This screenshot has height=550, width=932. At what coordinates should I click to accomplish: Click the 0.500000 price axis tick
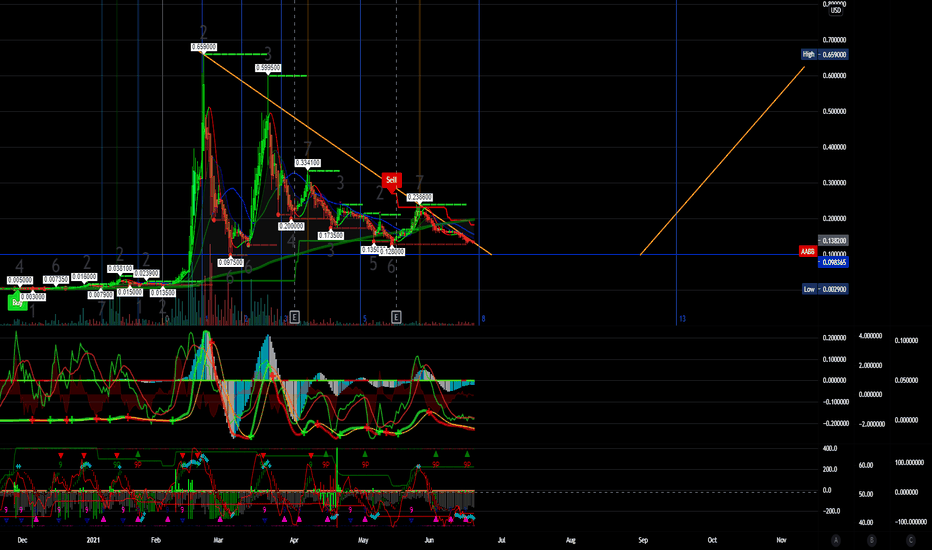pos(834,111)
